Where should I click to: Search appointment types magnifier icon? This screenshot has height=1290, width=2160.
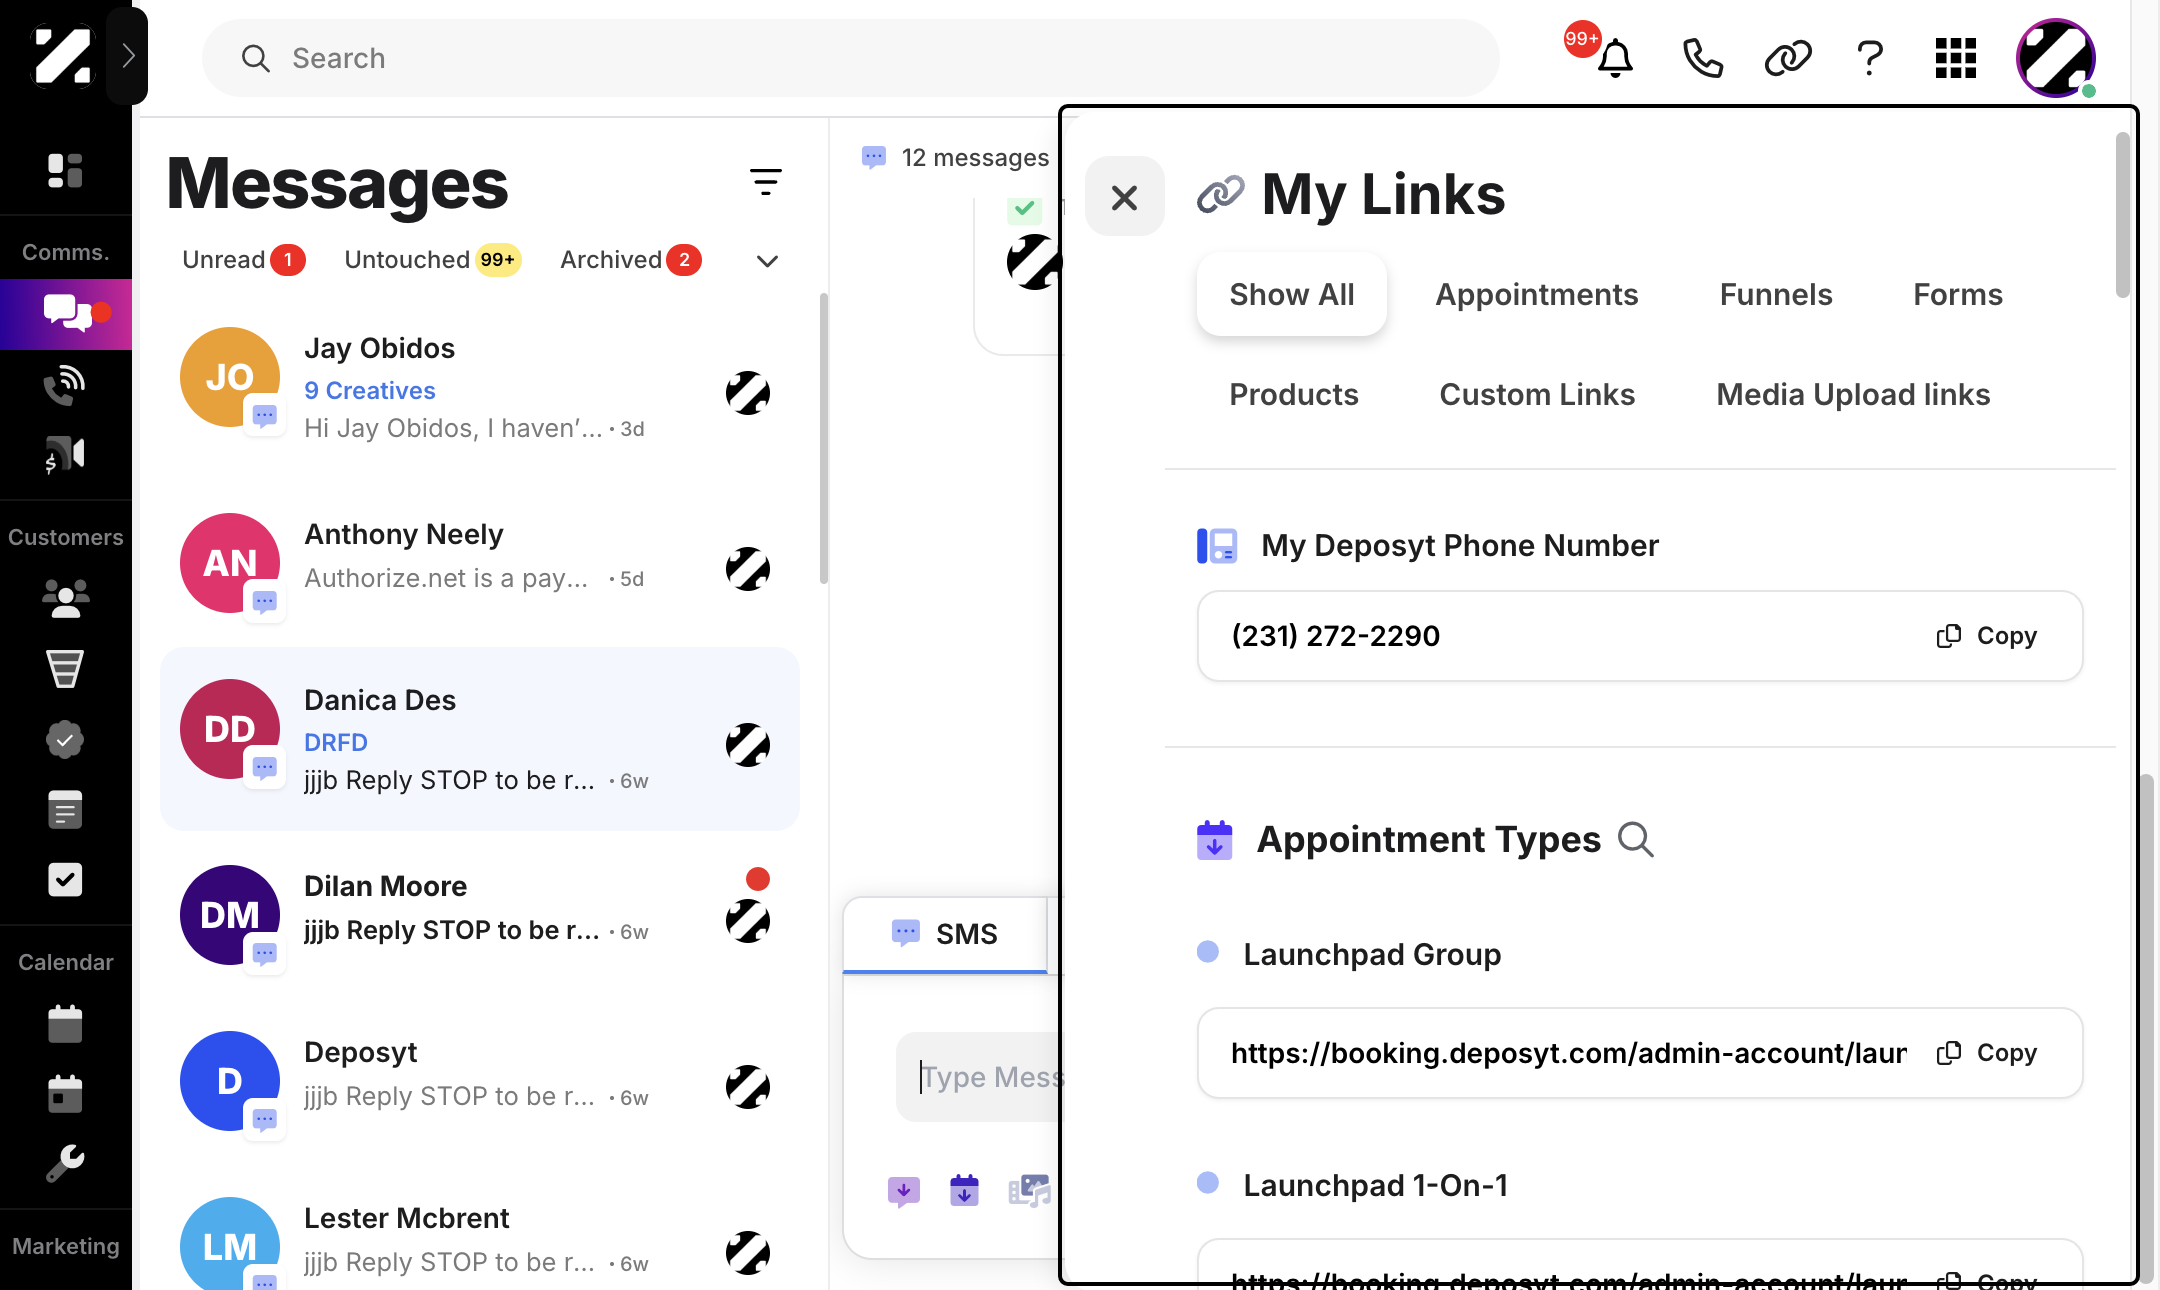pos(1636,840)
